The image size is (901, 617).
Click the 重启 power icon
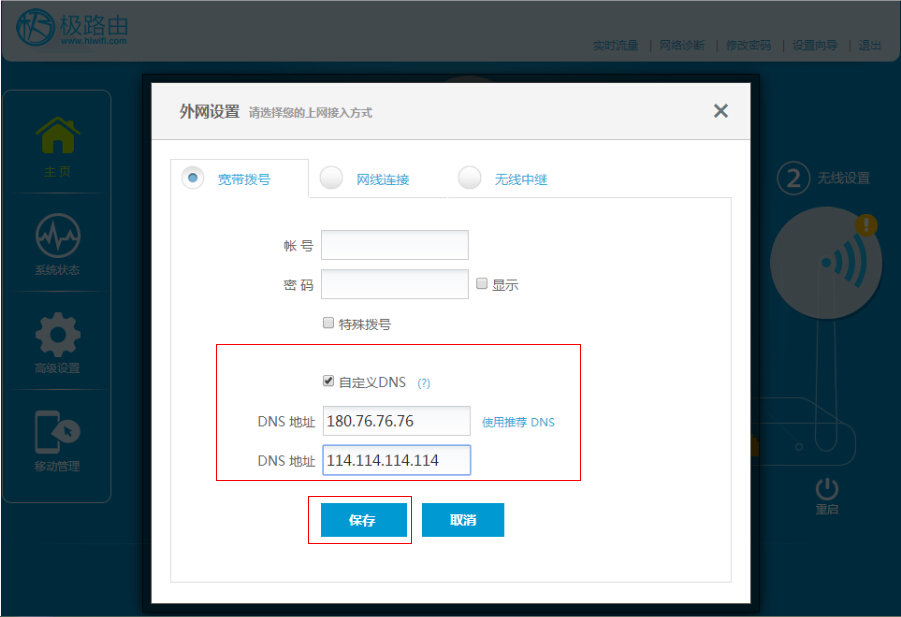coord(826,489)
